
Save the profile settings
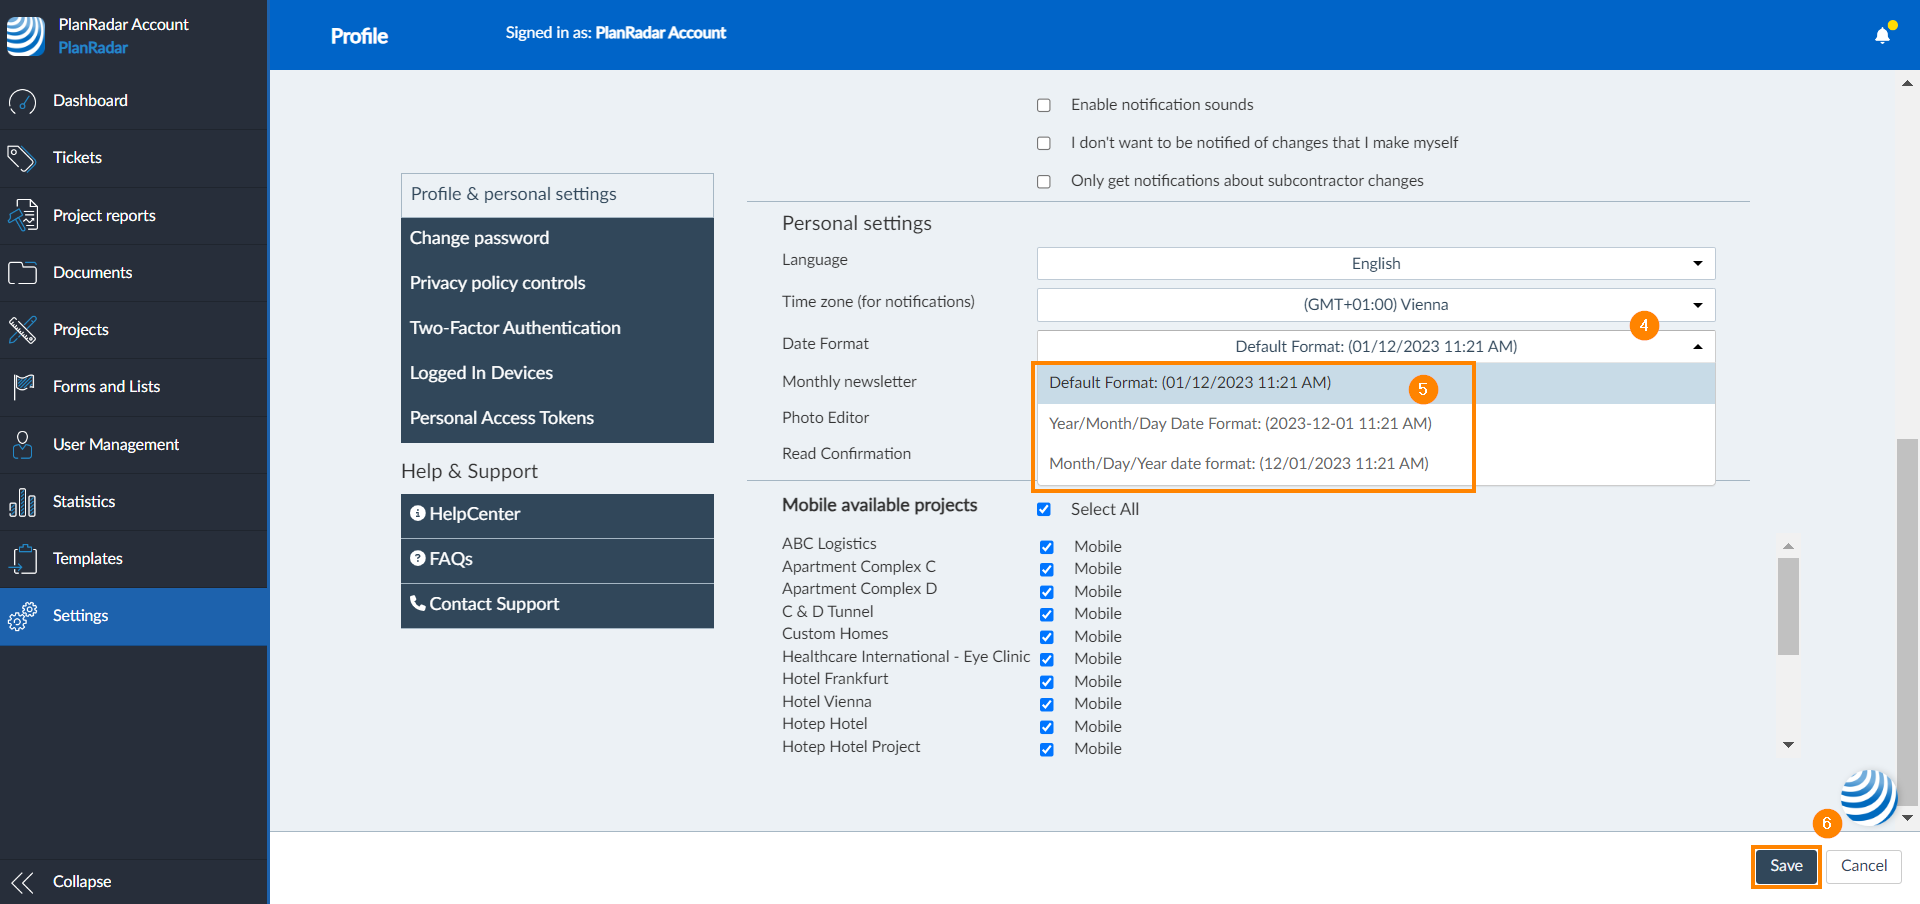coord(1786,866)
